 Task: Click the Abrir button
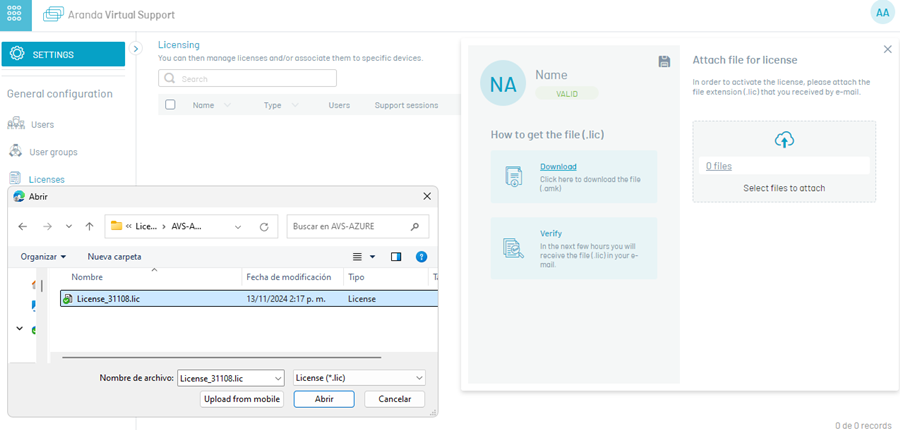pos(324,399)
